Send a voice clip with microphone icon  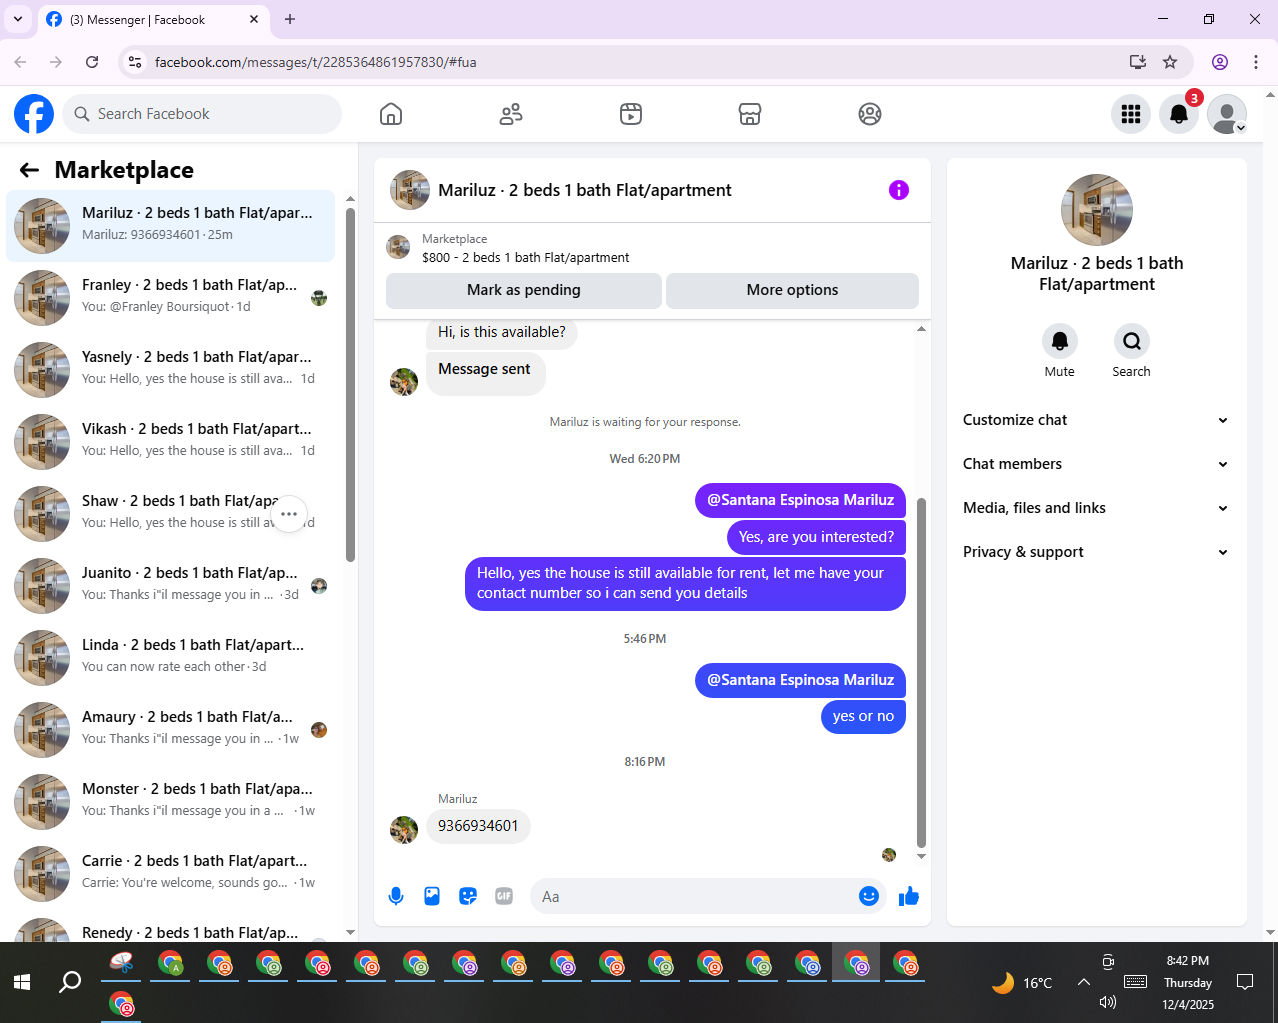[x=396, y=896]
